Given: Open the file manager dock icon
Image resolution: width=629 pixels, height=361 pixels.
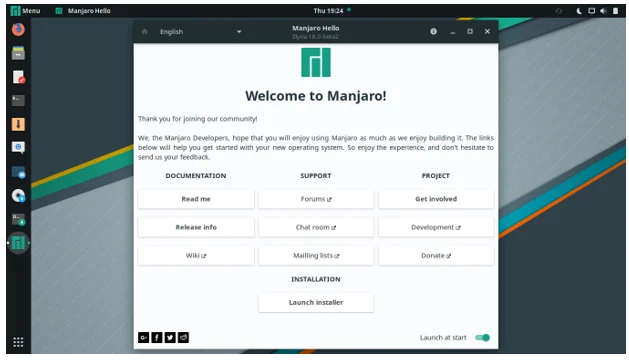Looking at the screenshot, I should click(18, 53).
